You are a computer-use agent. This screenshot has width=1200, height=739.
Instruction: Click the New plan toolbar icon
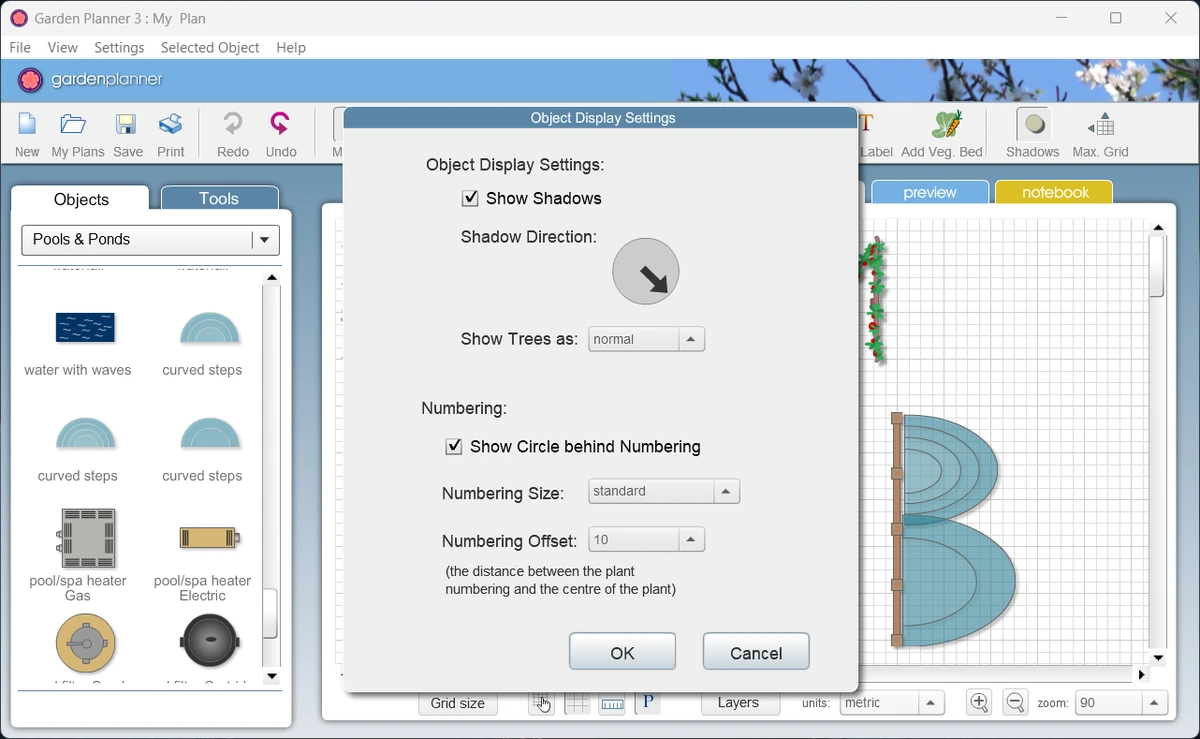click(27, 125)
